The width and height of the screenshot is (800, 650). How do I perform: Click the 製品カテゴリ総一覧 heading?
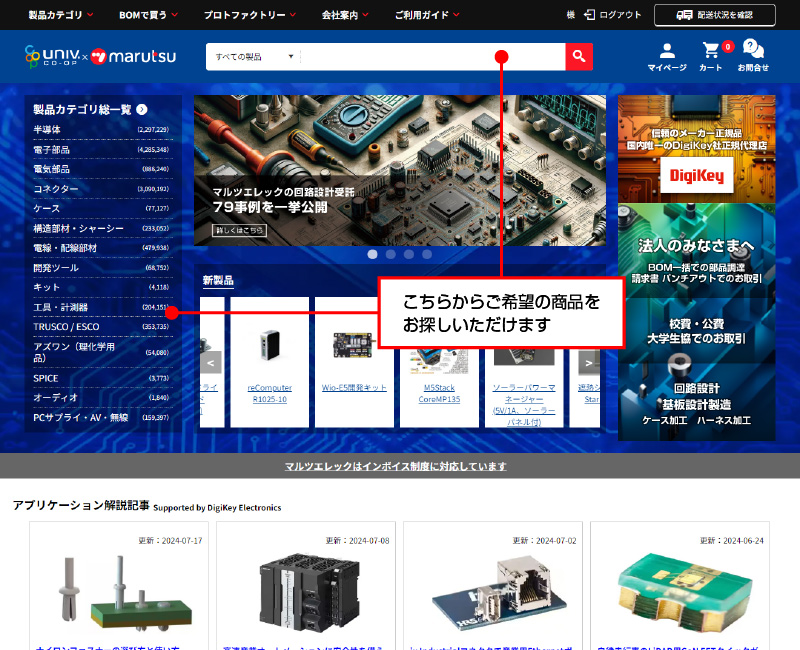(82, 109)
